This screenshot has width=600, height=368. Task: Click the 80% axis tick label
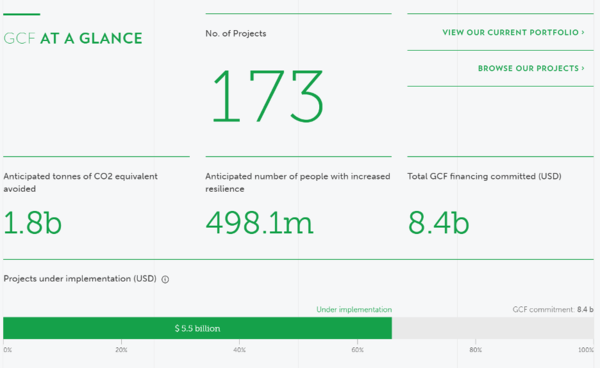476,350
